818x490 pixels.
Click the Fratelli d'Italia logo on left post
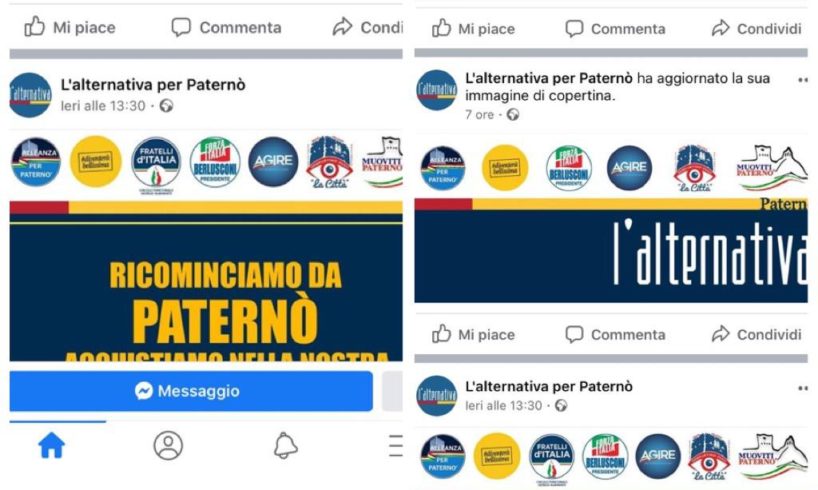point(155,163)
